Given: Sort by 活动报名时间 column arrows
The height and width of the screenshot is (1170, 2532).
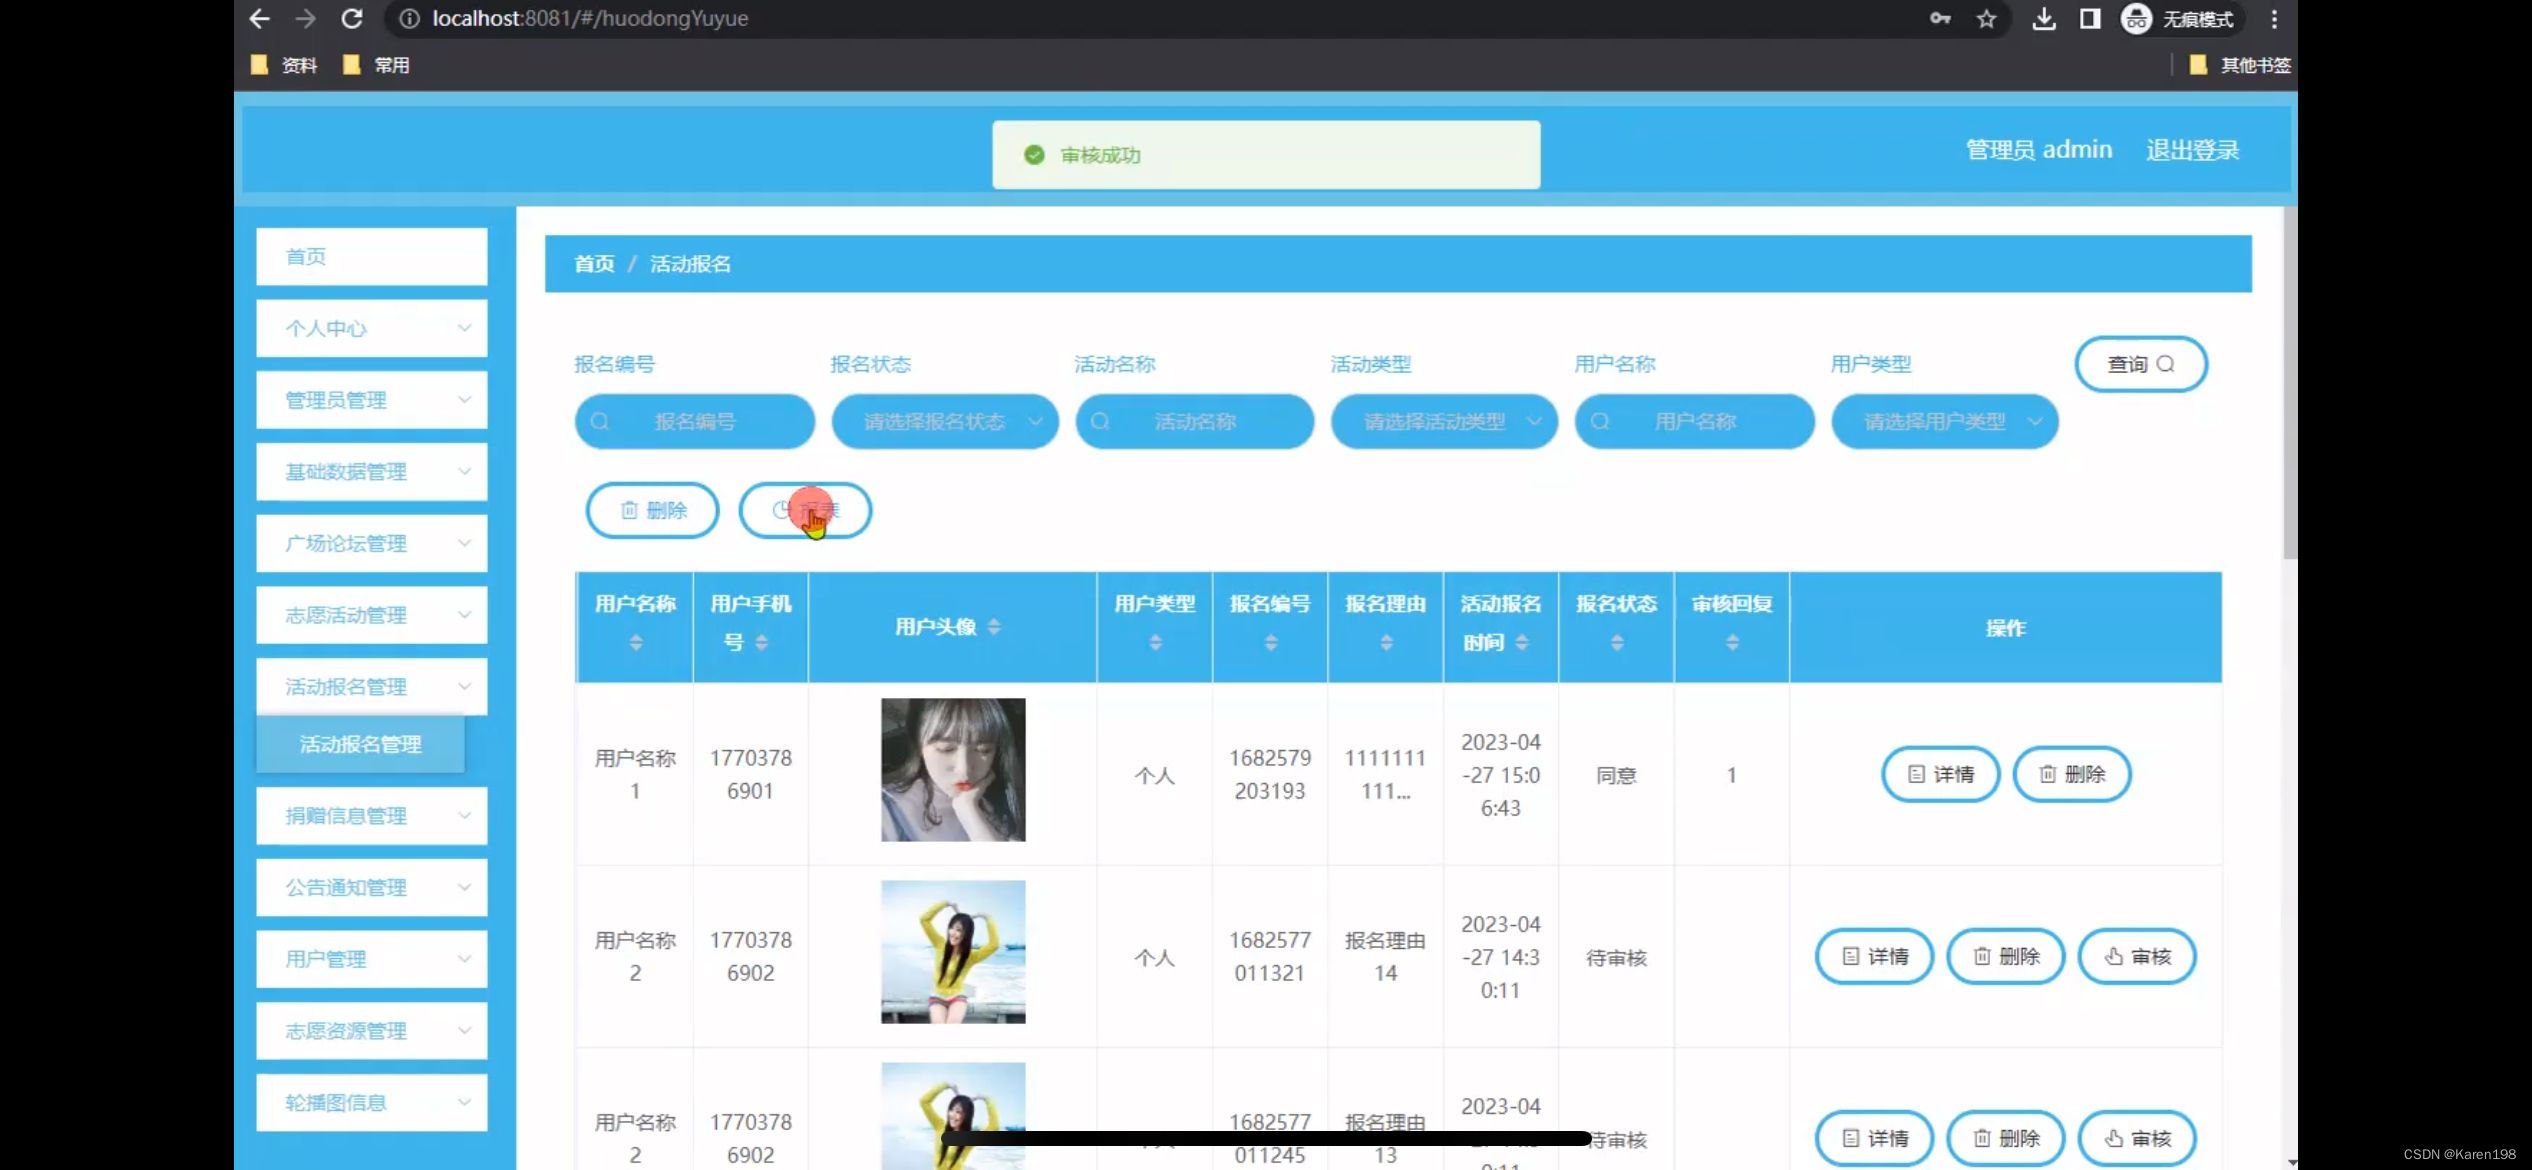Looking at the screenshot, I should [x=1522, y=642].
